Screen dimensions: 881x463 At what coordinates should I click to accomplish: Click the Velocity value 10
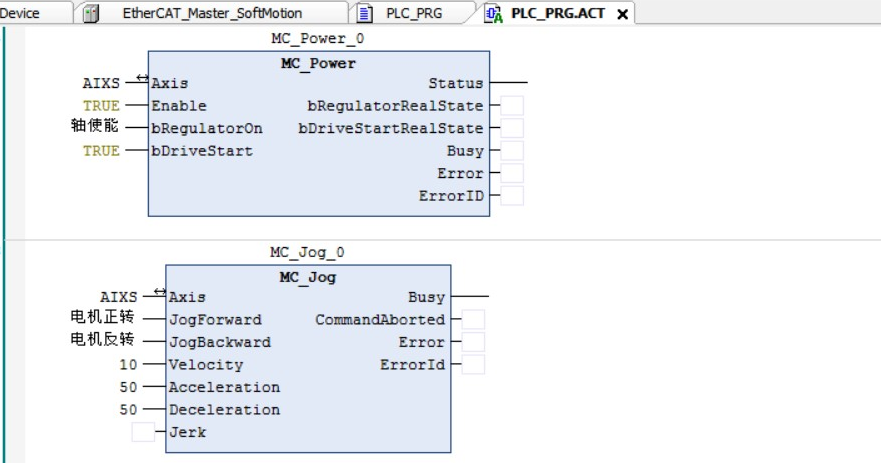point(128,365)
